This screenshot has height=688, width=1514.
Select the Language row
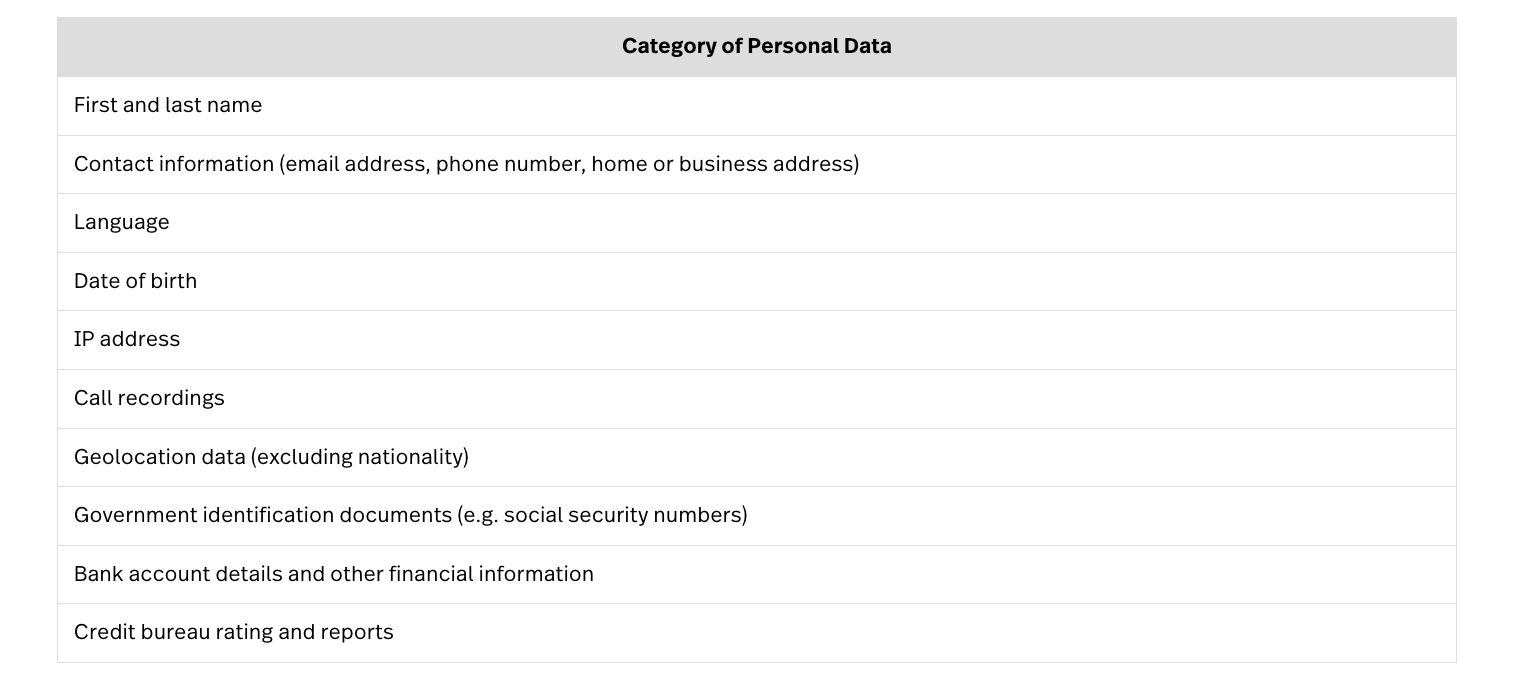pyautogui.click(x=756, y=223)
